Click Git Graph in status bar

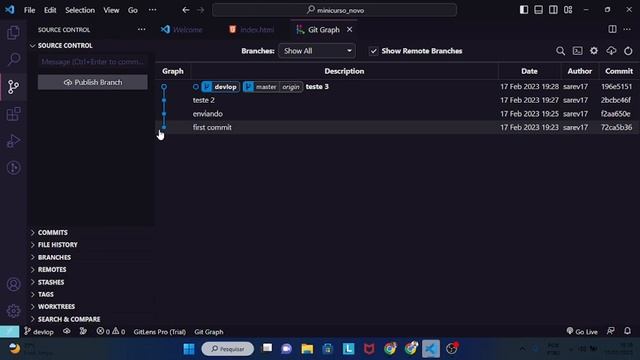coord(209,332)
